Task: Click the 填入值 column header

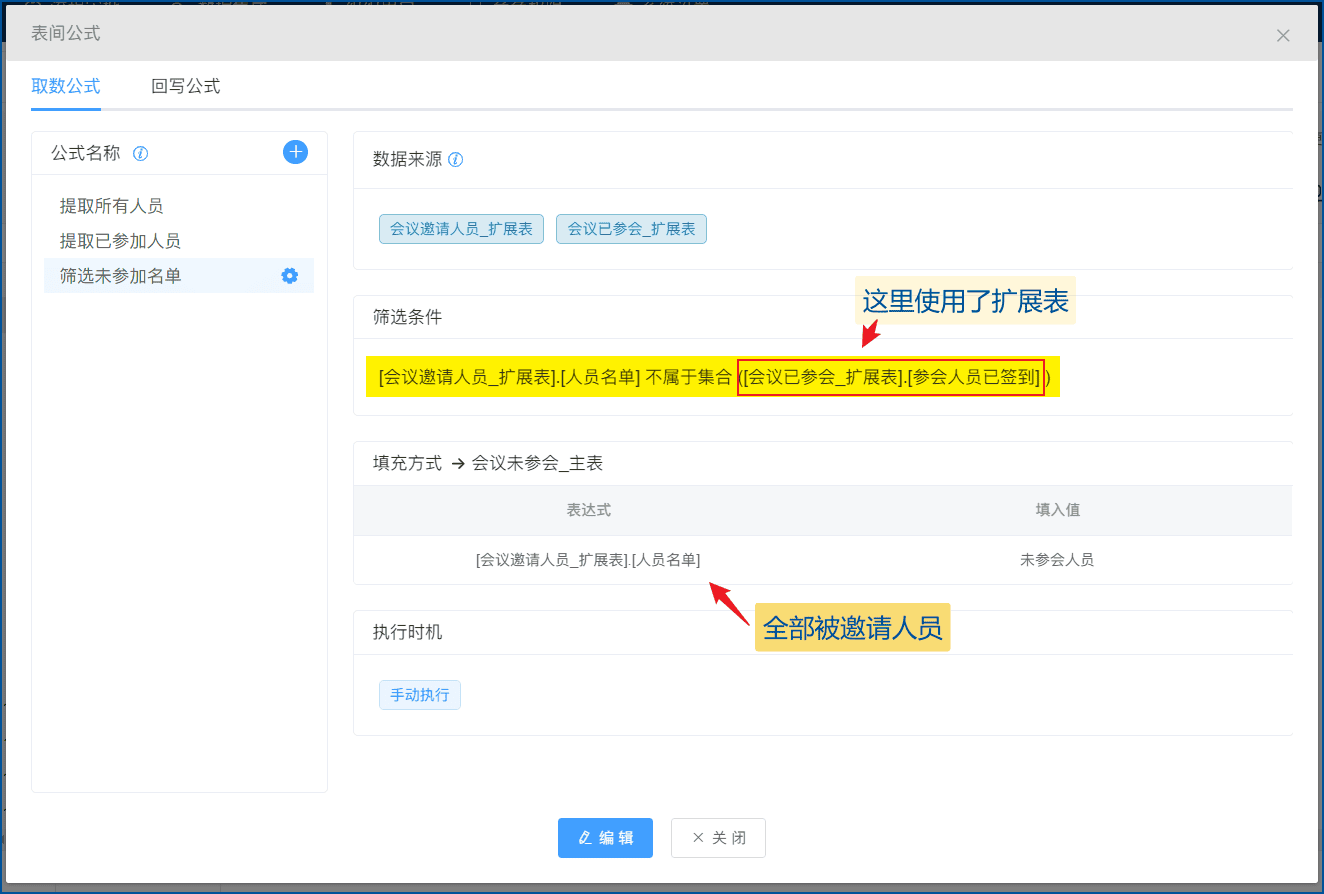Action: (x=1057, y=510)
